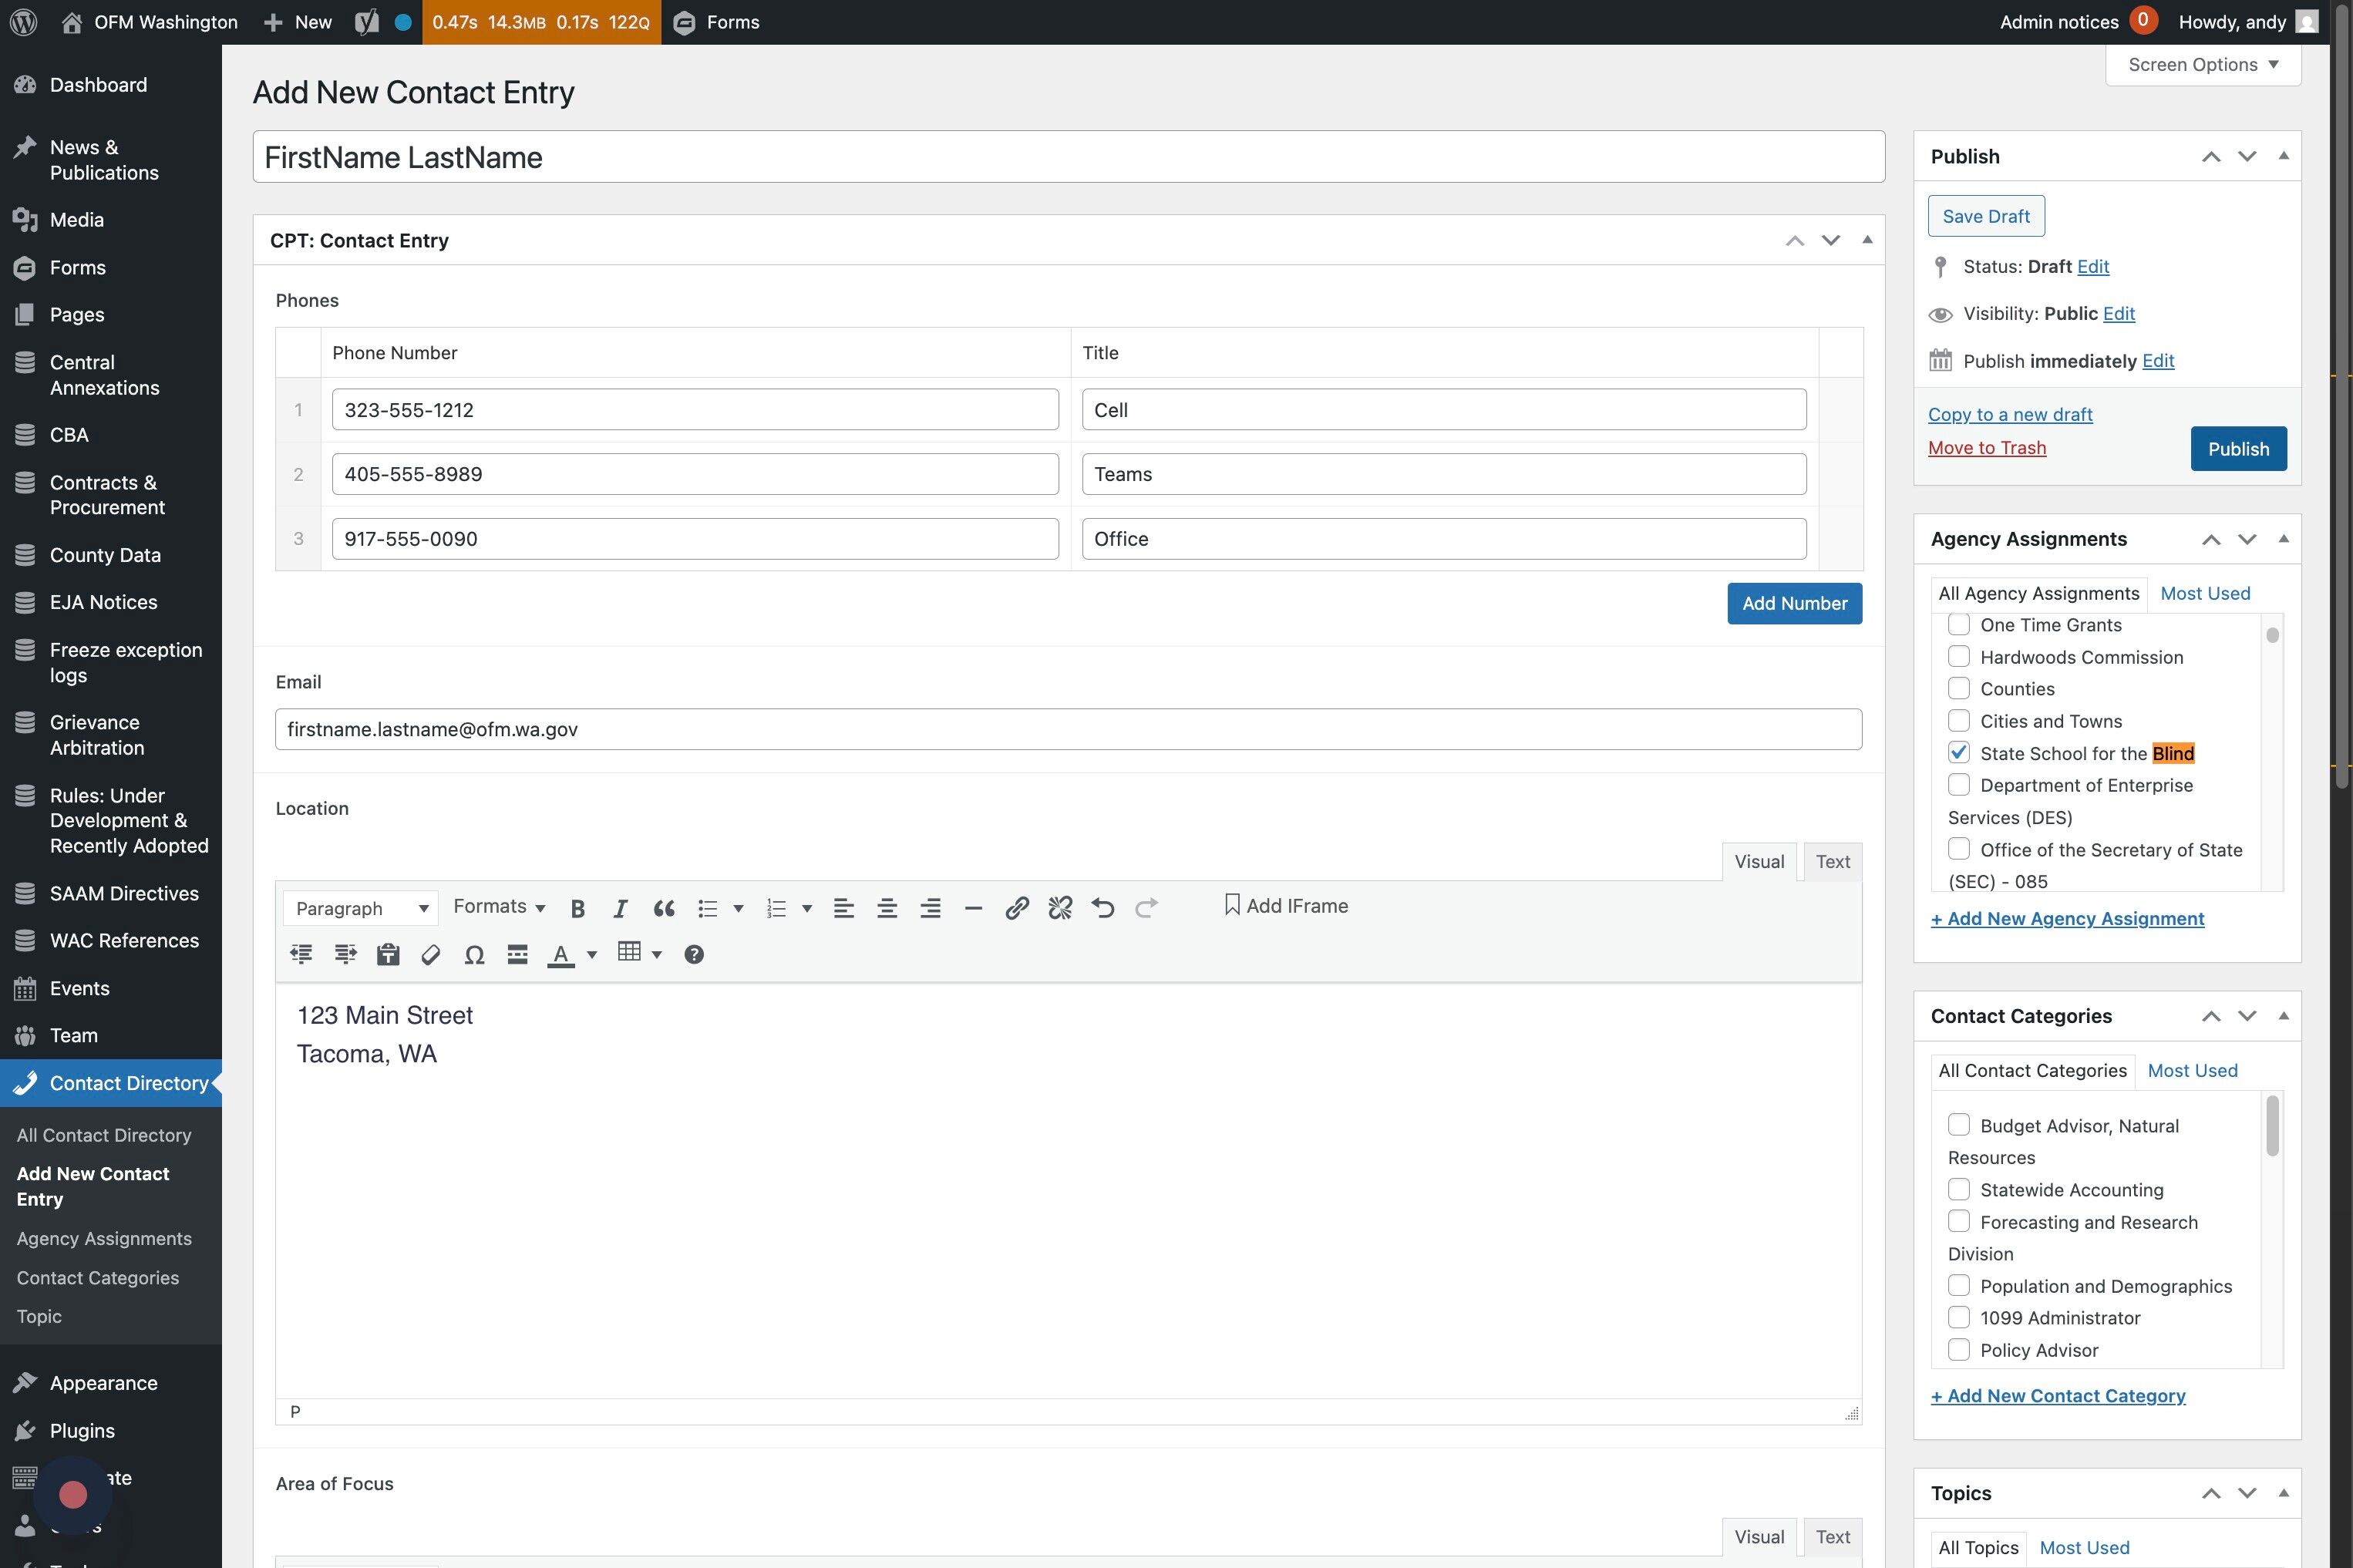Image resolution: width=2353 pixels, height=1568 pixels.
Task: Click the keyboard shortcuts help icon
Action: click(693, 954)
